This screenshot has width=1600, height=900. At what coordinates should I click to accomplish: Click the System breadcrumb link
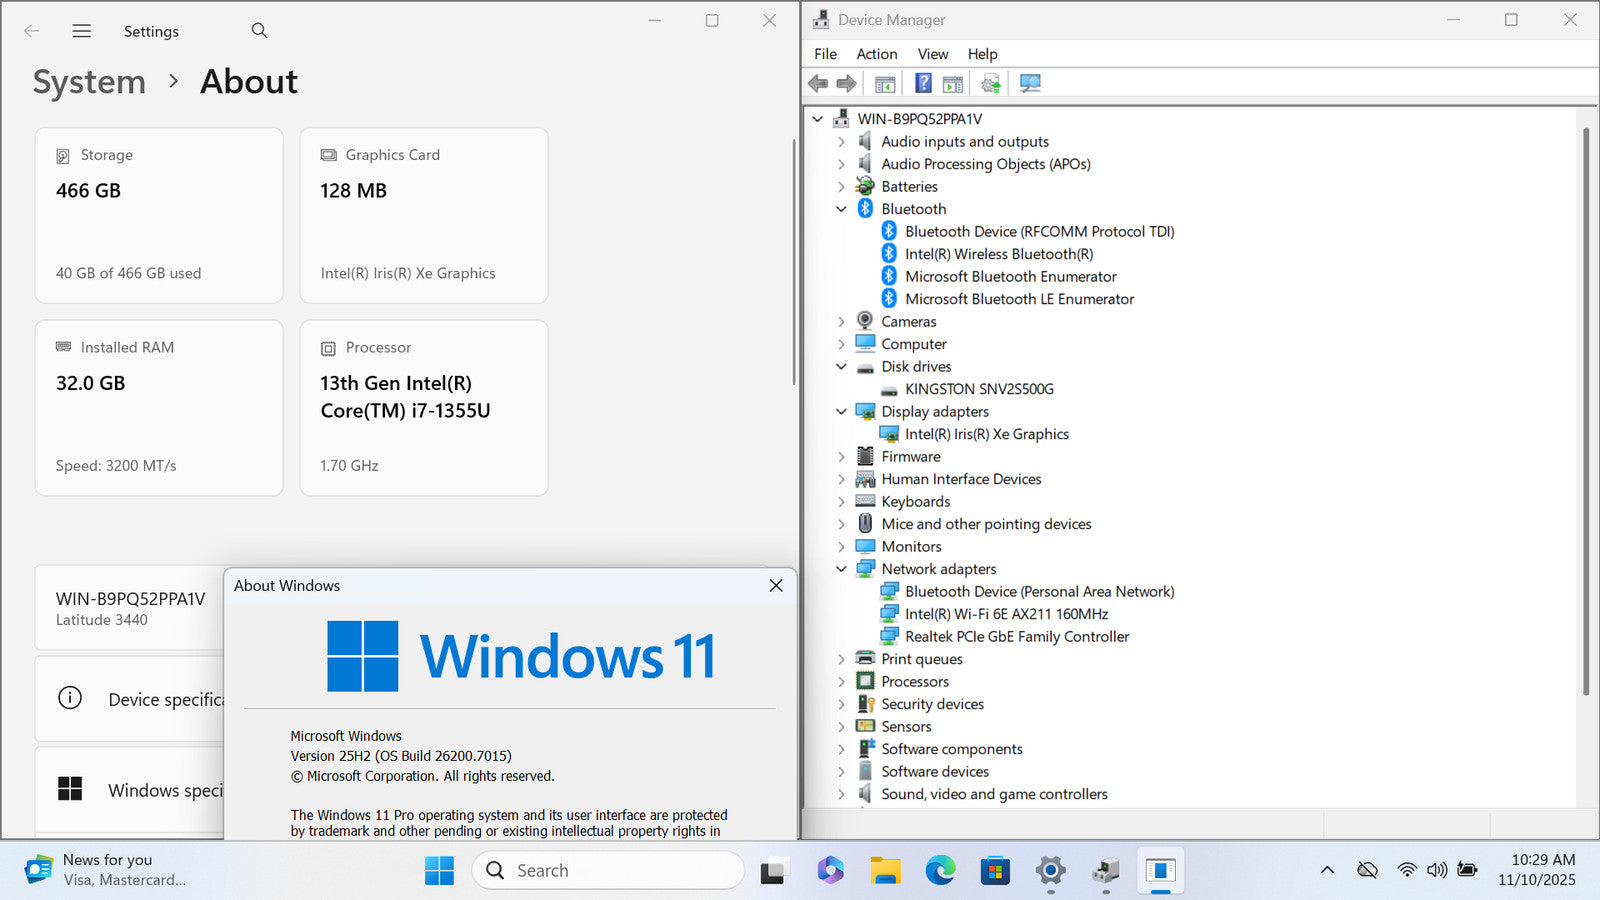(x=89, y=82)
